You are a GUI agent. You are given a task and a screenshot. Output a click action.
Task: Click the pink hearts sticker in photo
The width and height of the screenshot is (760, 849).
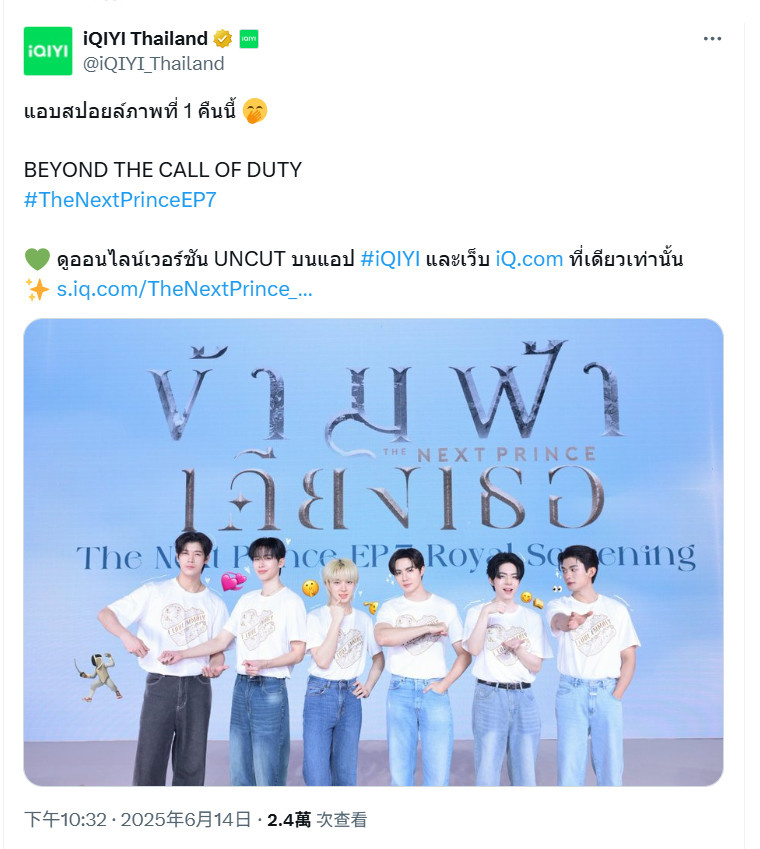pyautogui.click(x=233, y=582)
